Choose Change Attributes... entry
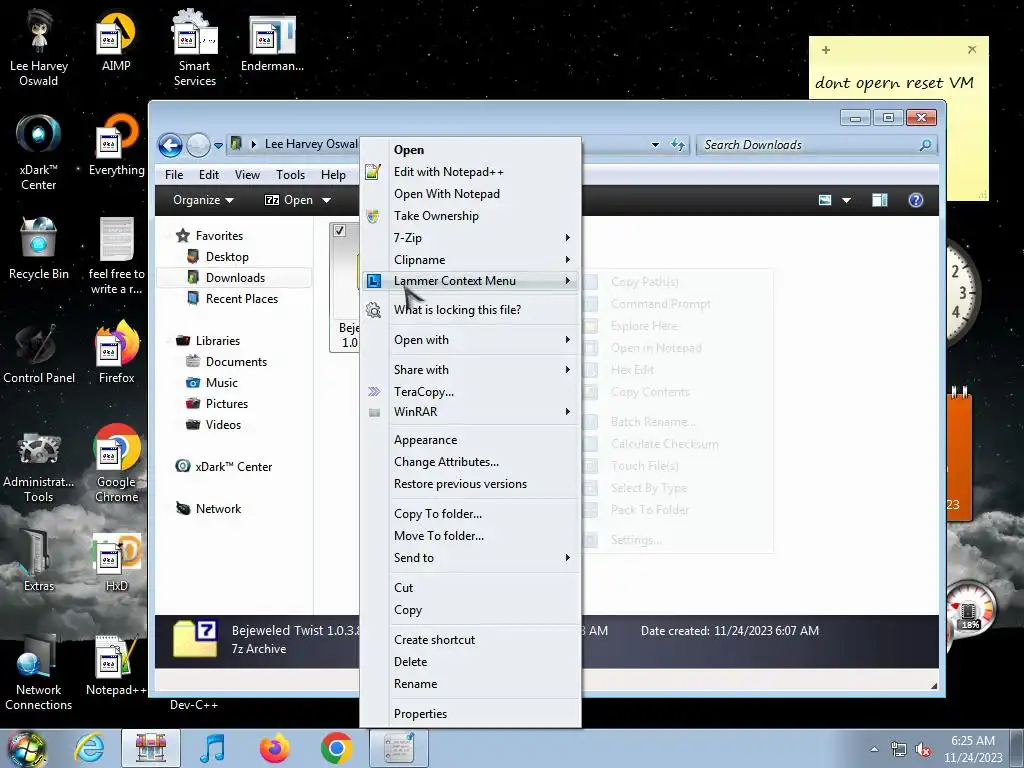Image resolution: width=1024 pixels, height=768 pixels. [x=470, y=462]
